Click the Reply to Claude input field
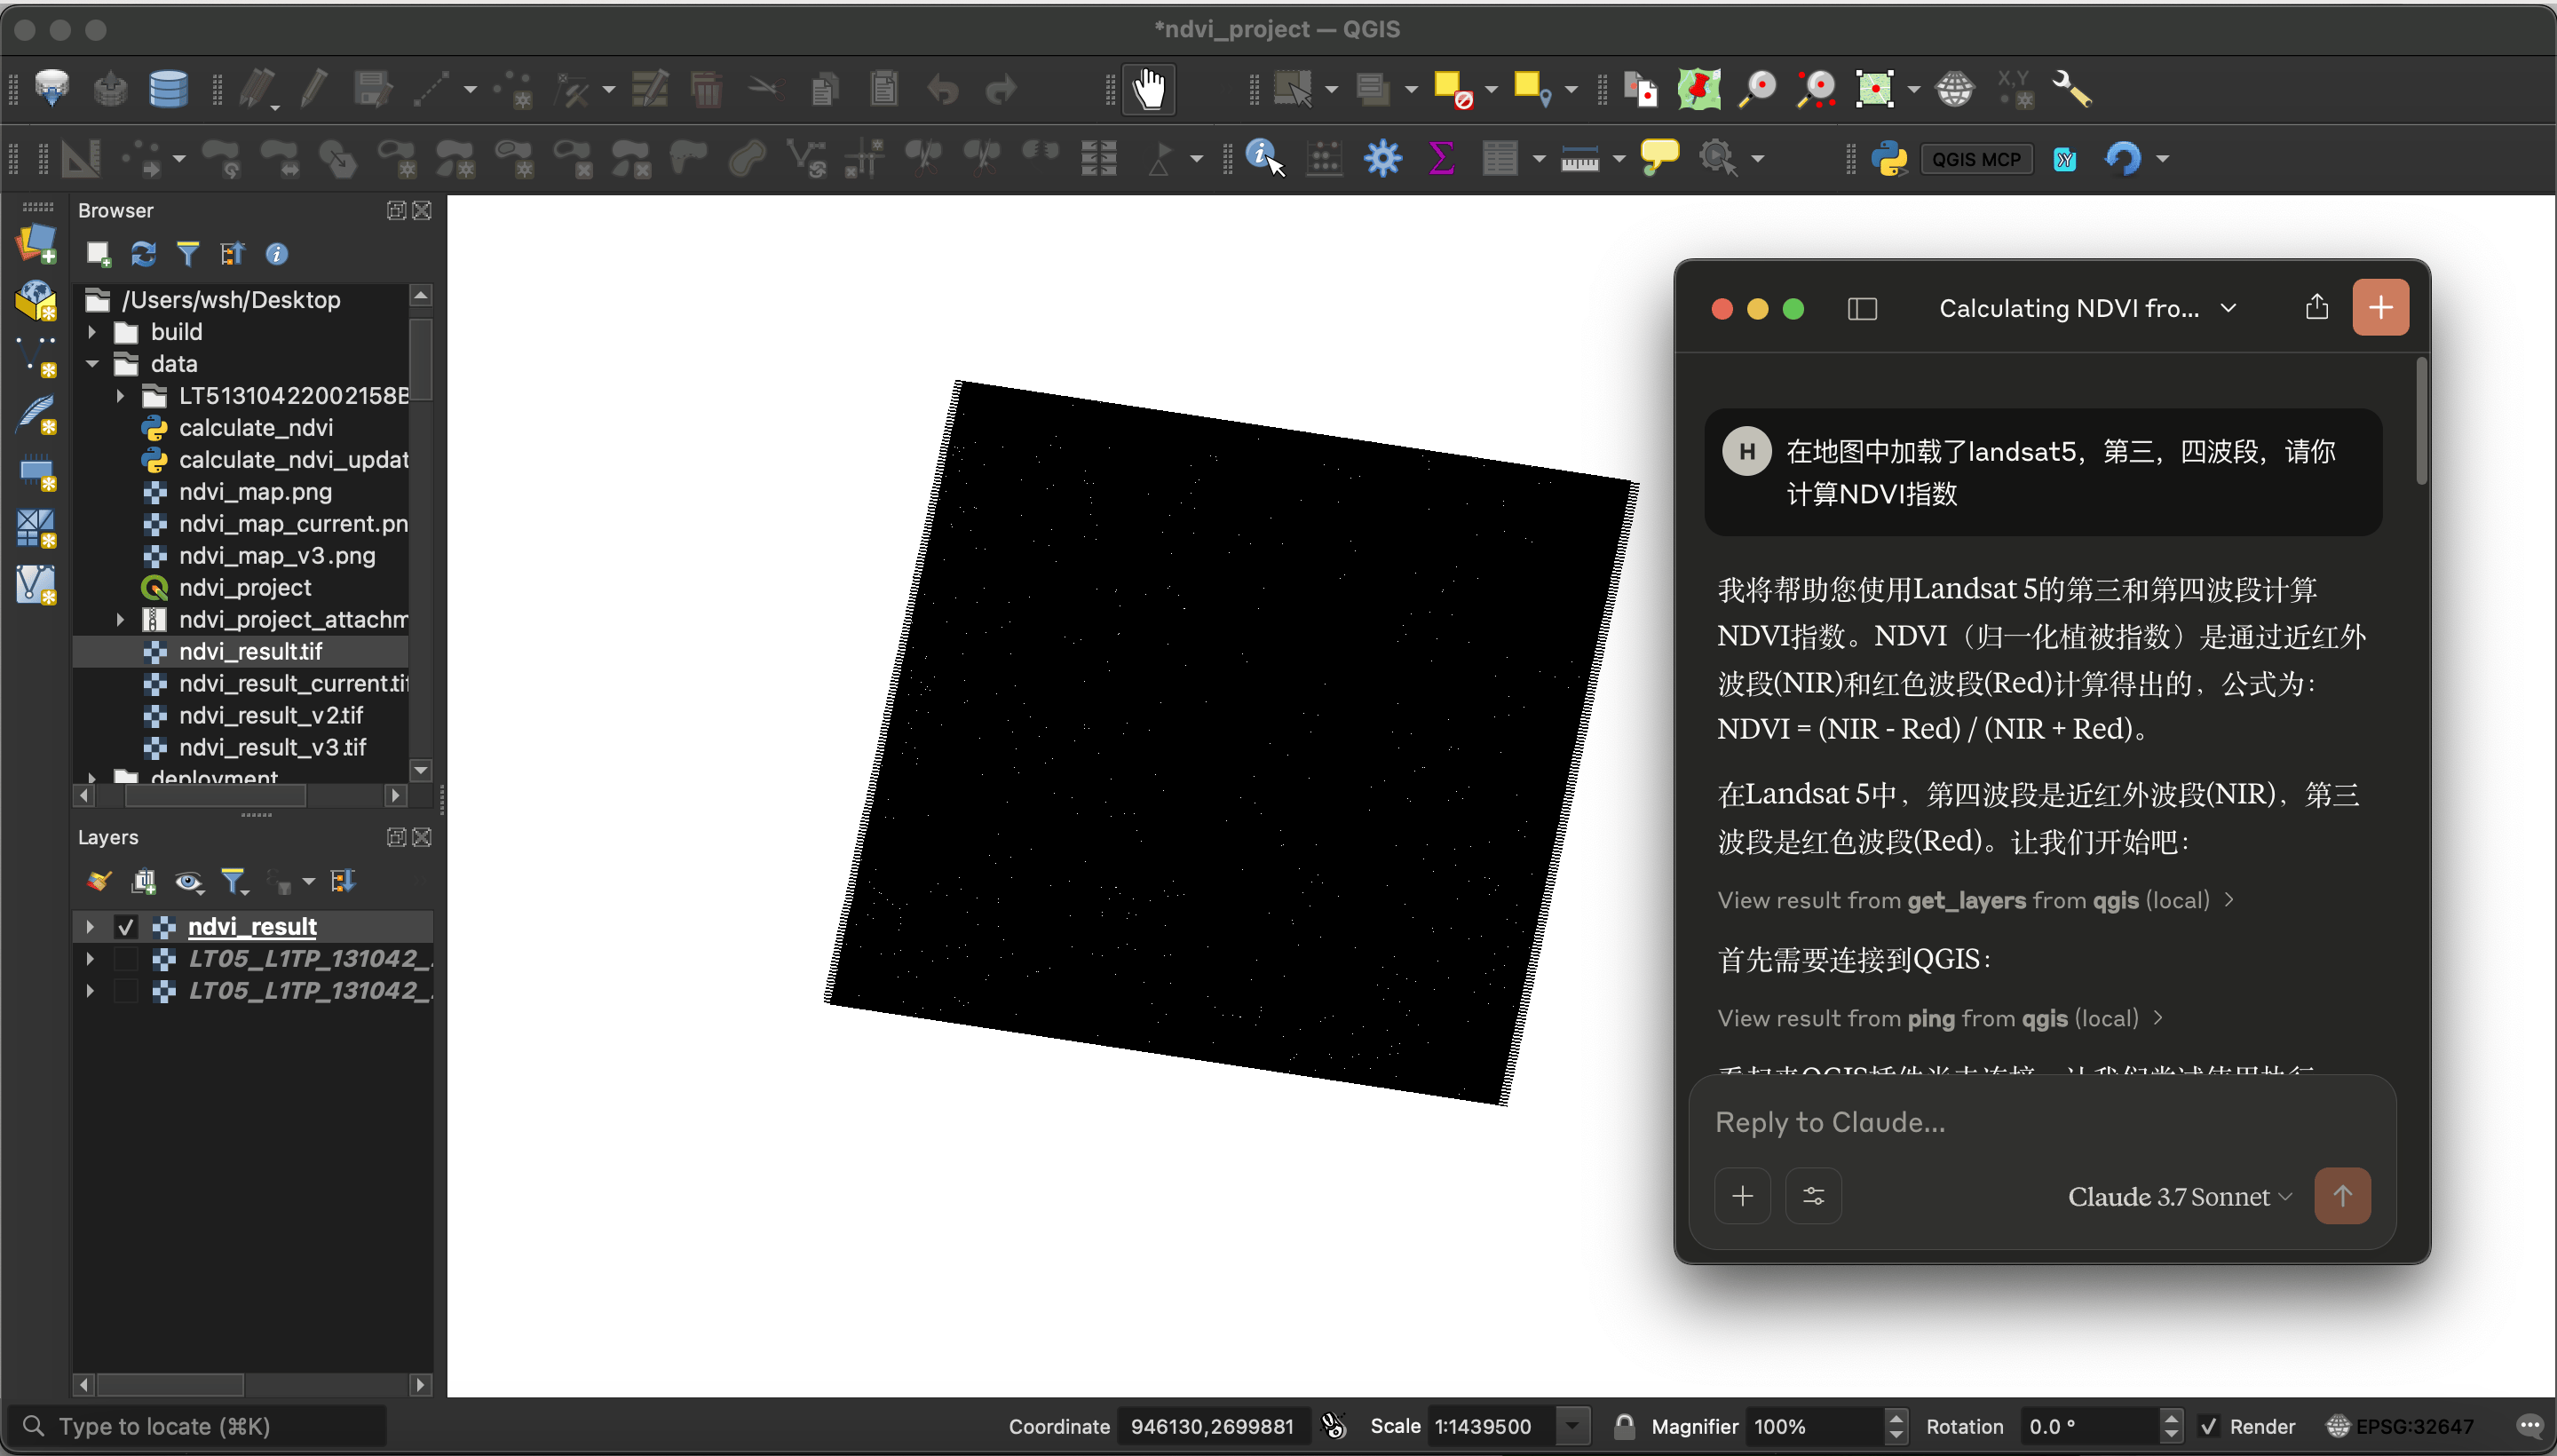Screen dimensions: 2557x1456 click(x=2042, y=1122)
